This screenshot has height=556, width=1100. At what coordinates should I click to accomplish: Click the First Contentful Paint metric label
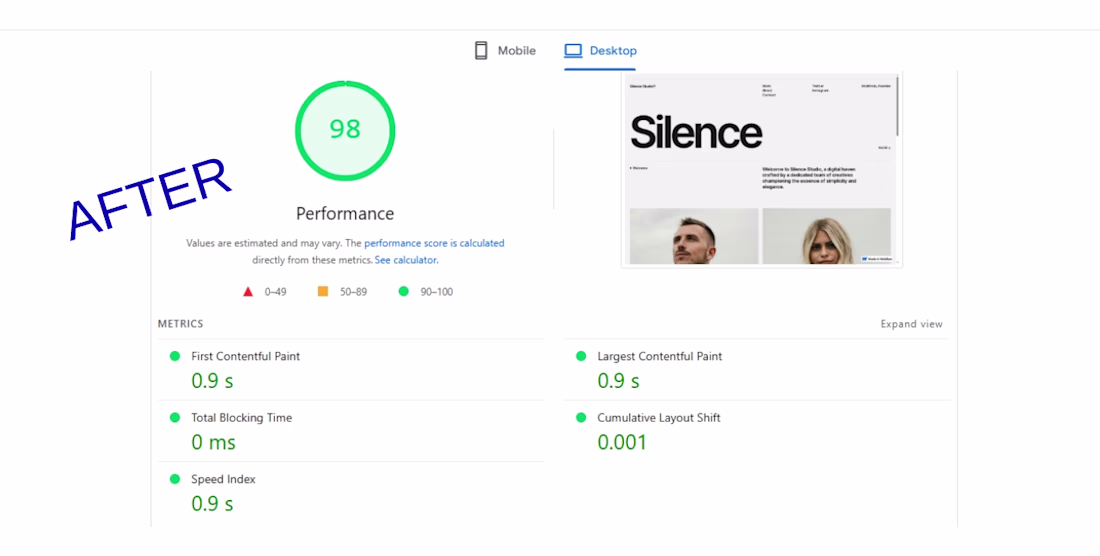[x=245, y=356]
